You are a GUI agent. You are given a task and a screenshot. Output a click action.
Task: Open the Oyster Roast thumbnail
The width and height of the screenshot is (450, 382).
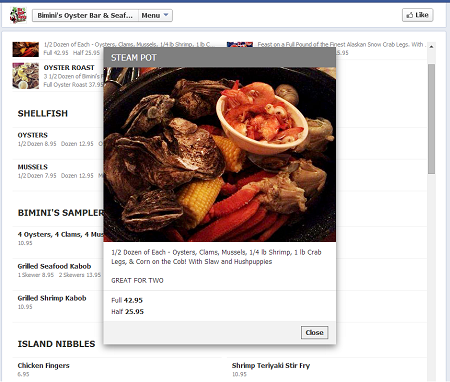26,76
